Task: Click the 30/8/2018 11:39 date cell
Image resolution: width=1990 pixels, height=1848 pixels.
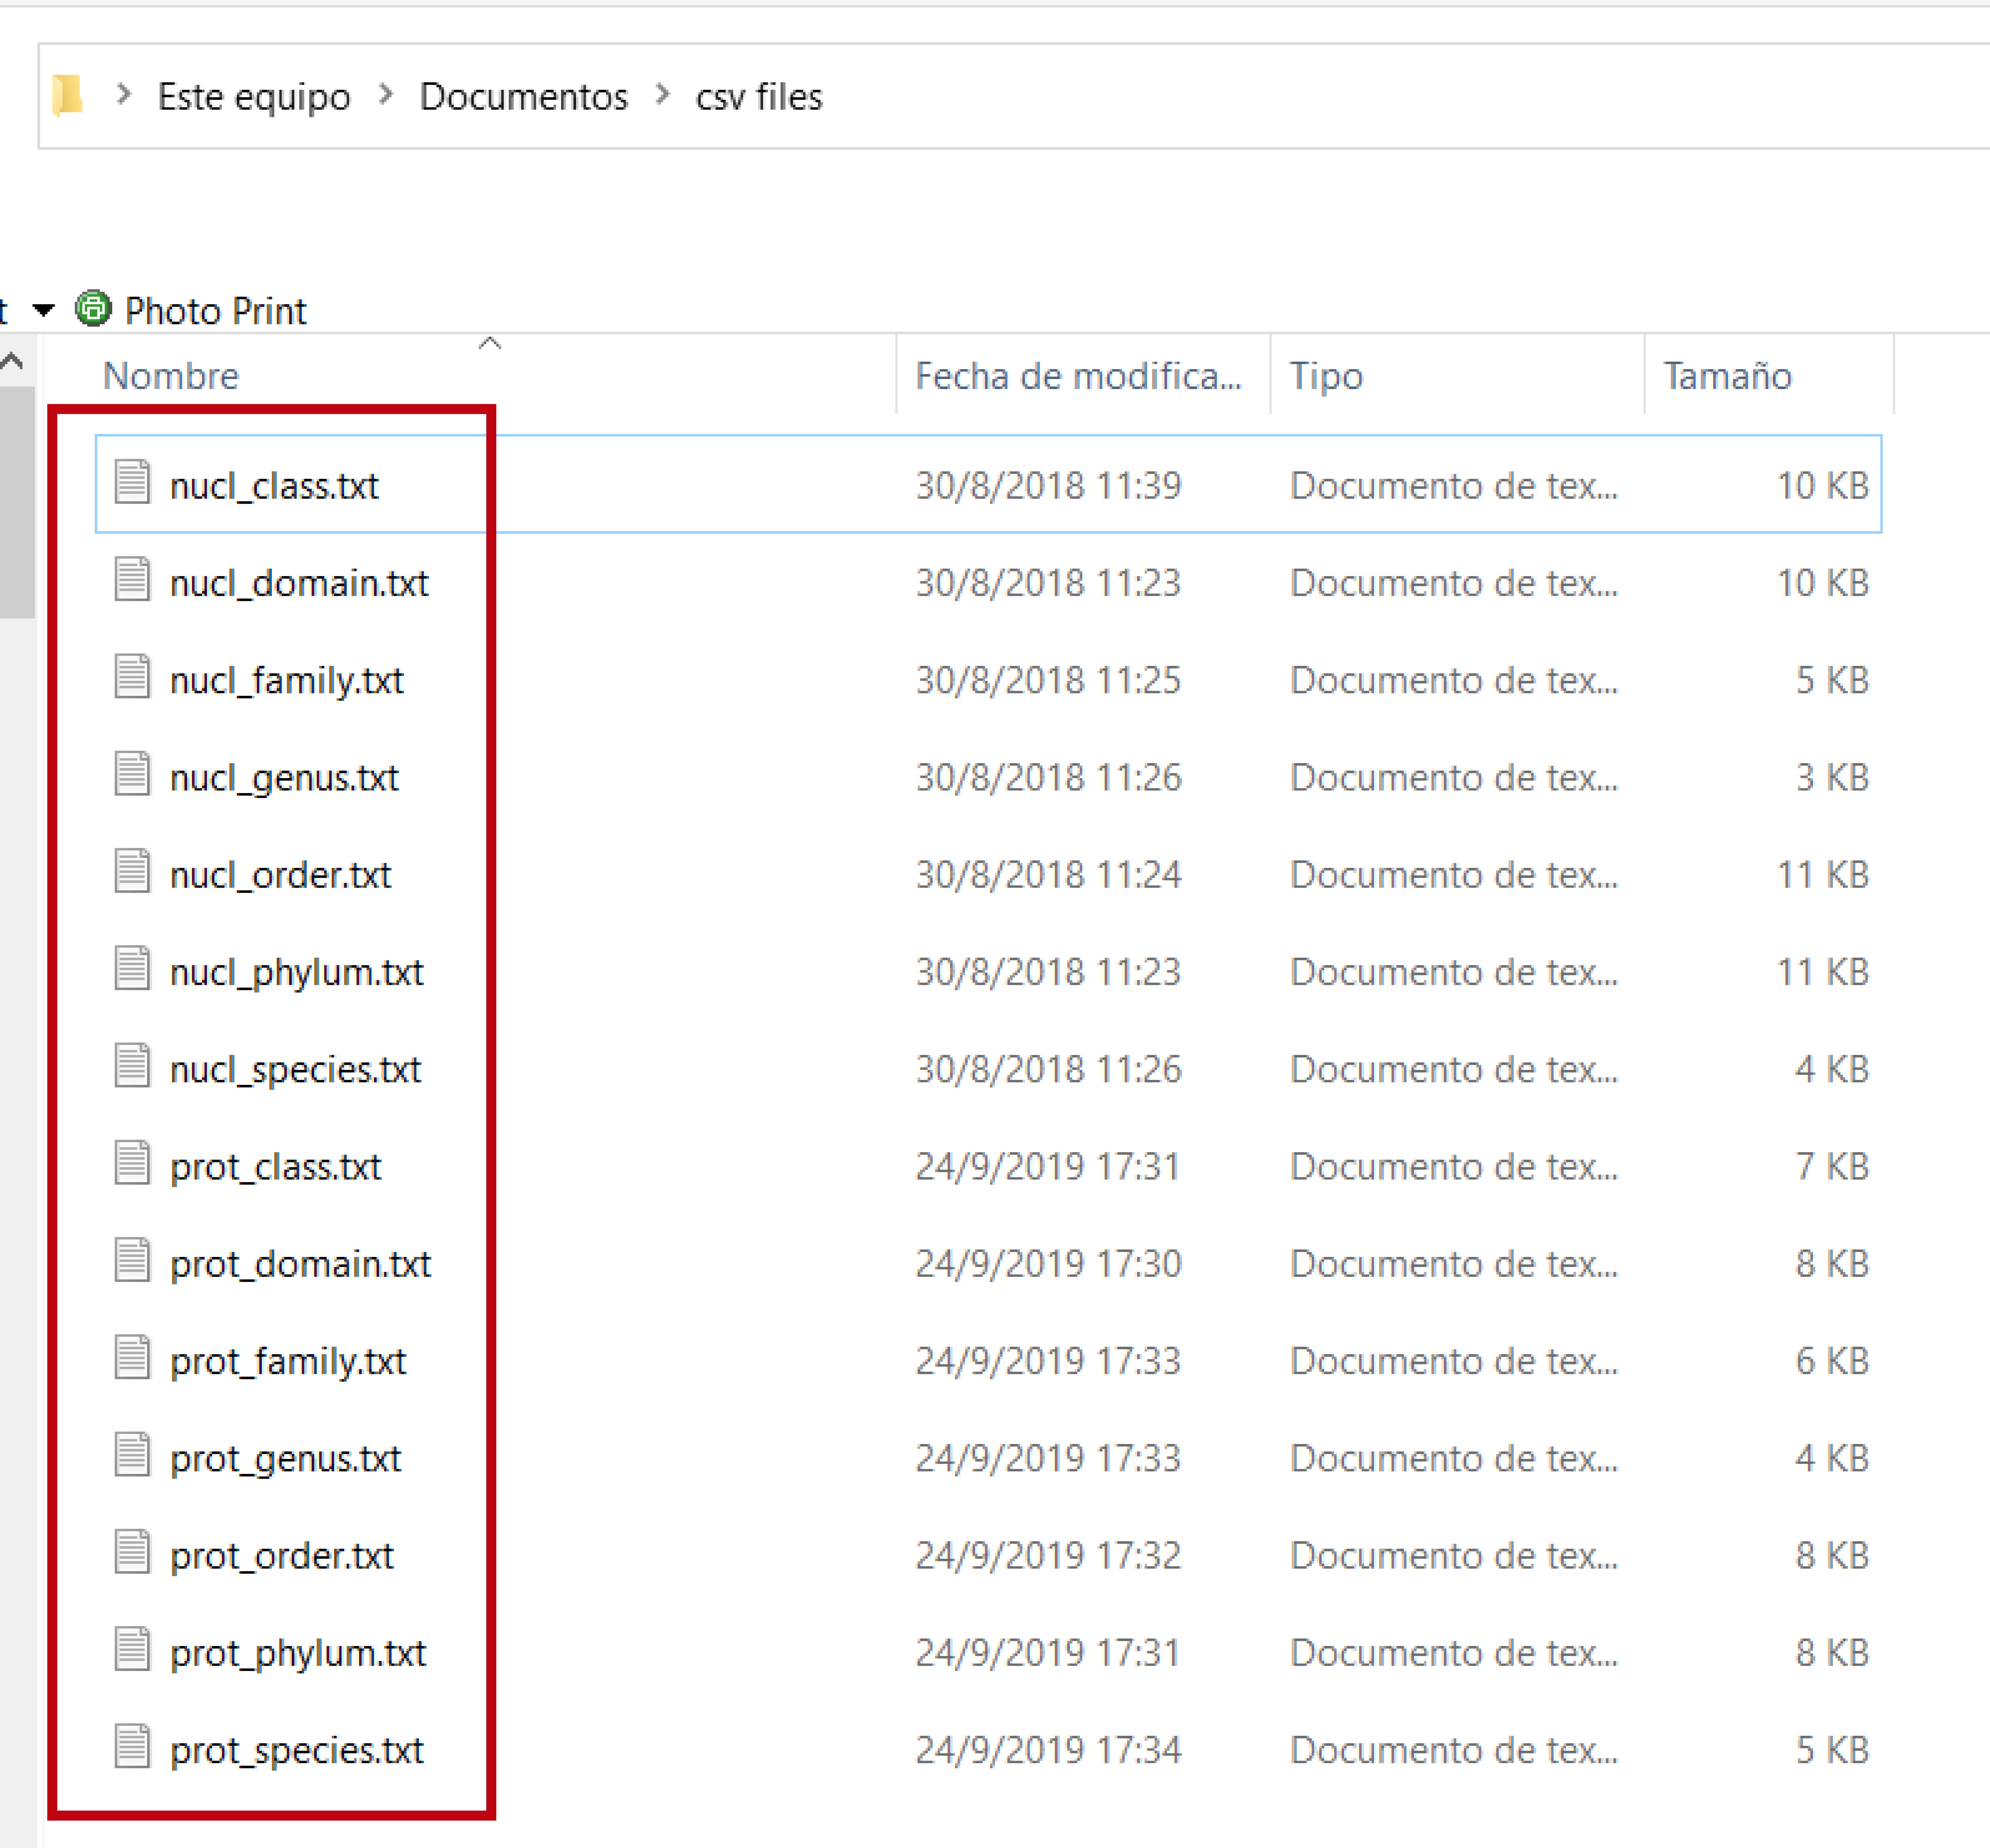Action: coord(1049,486)
